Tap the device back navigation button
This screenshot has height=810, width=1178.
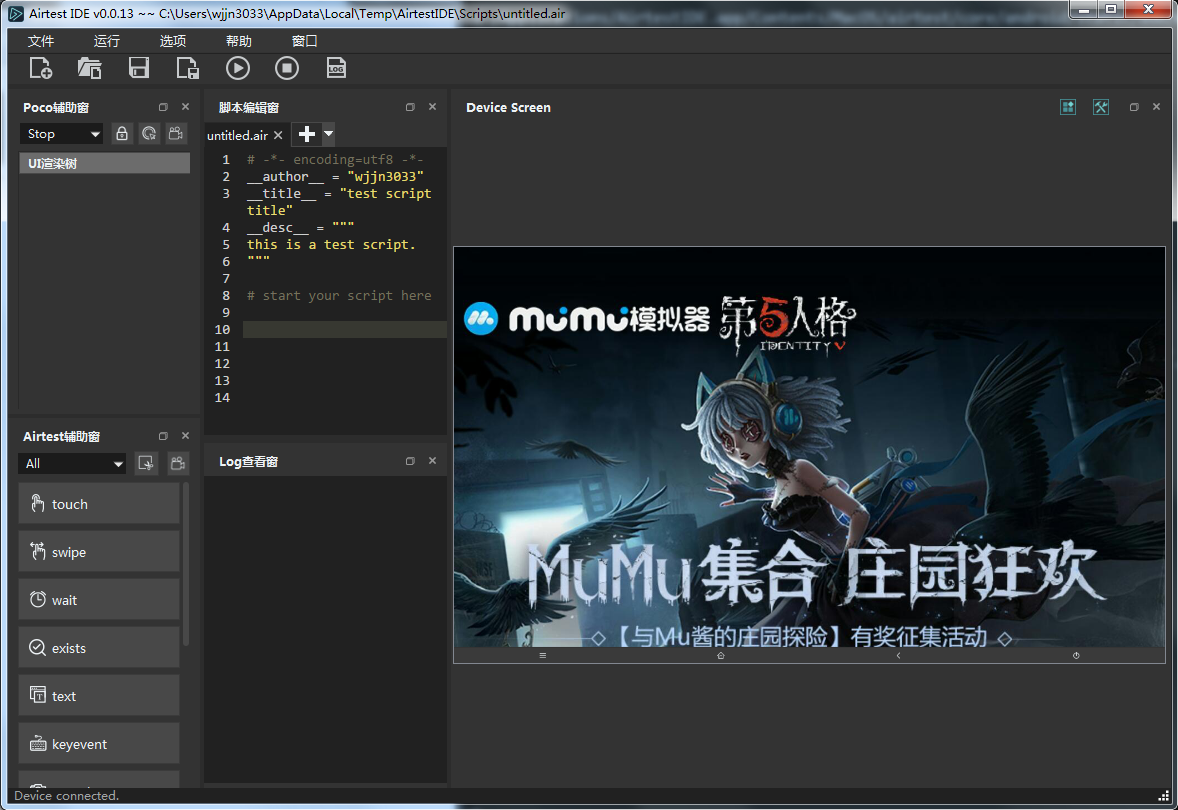click(899, 655)
